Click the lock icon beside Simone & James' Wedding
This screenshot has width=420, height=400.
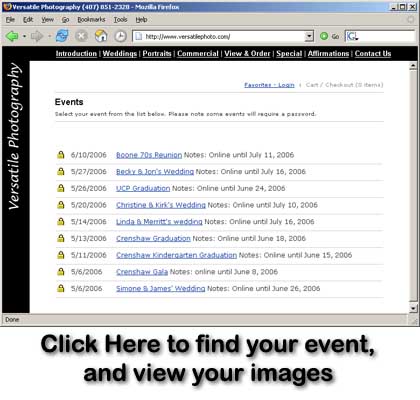60,288
